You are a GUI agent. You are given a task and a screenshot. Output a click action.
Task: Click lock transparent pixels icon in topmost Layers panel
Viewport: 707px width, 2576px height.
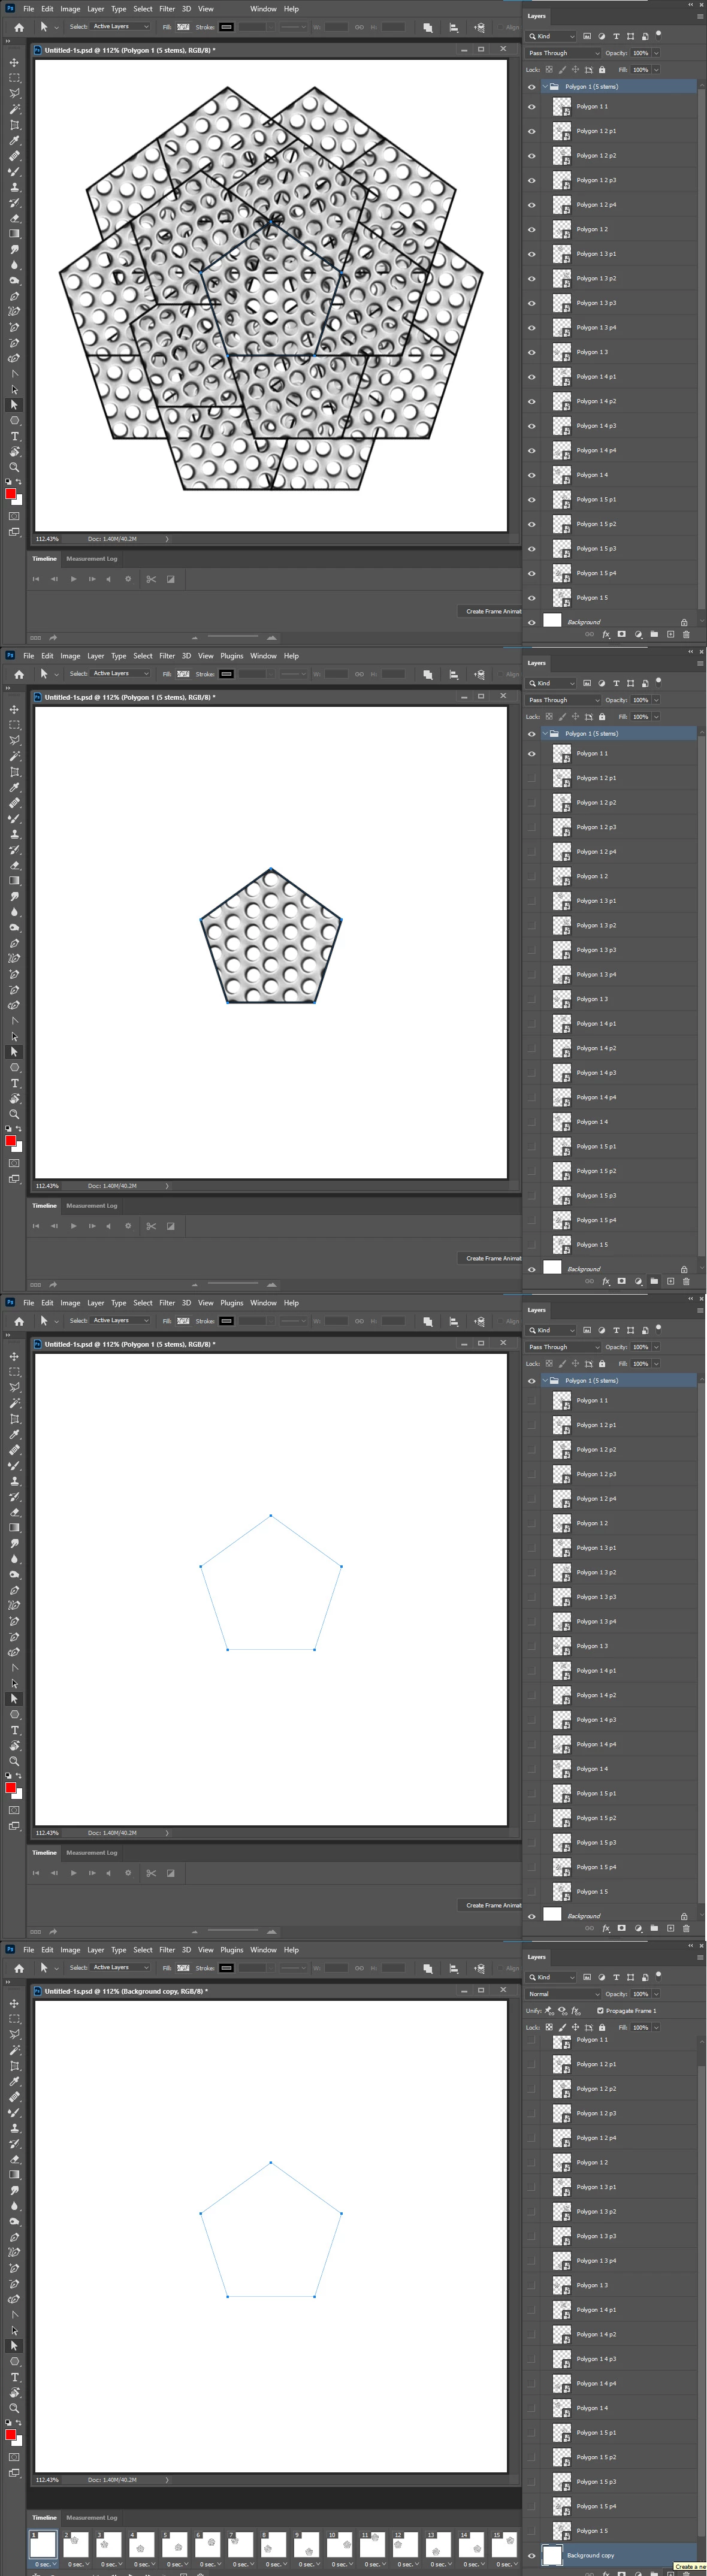pos(548,70)
